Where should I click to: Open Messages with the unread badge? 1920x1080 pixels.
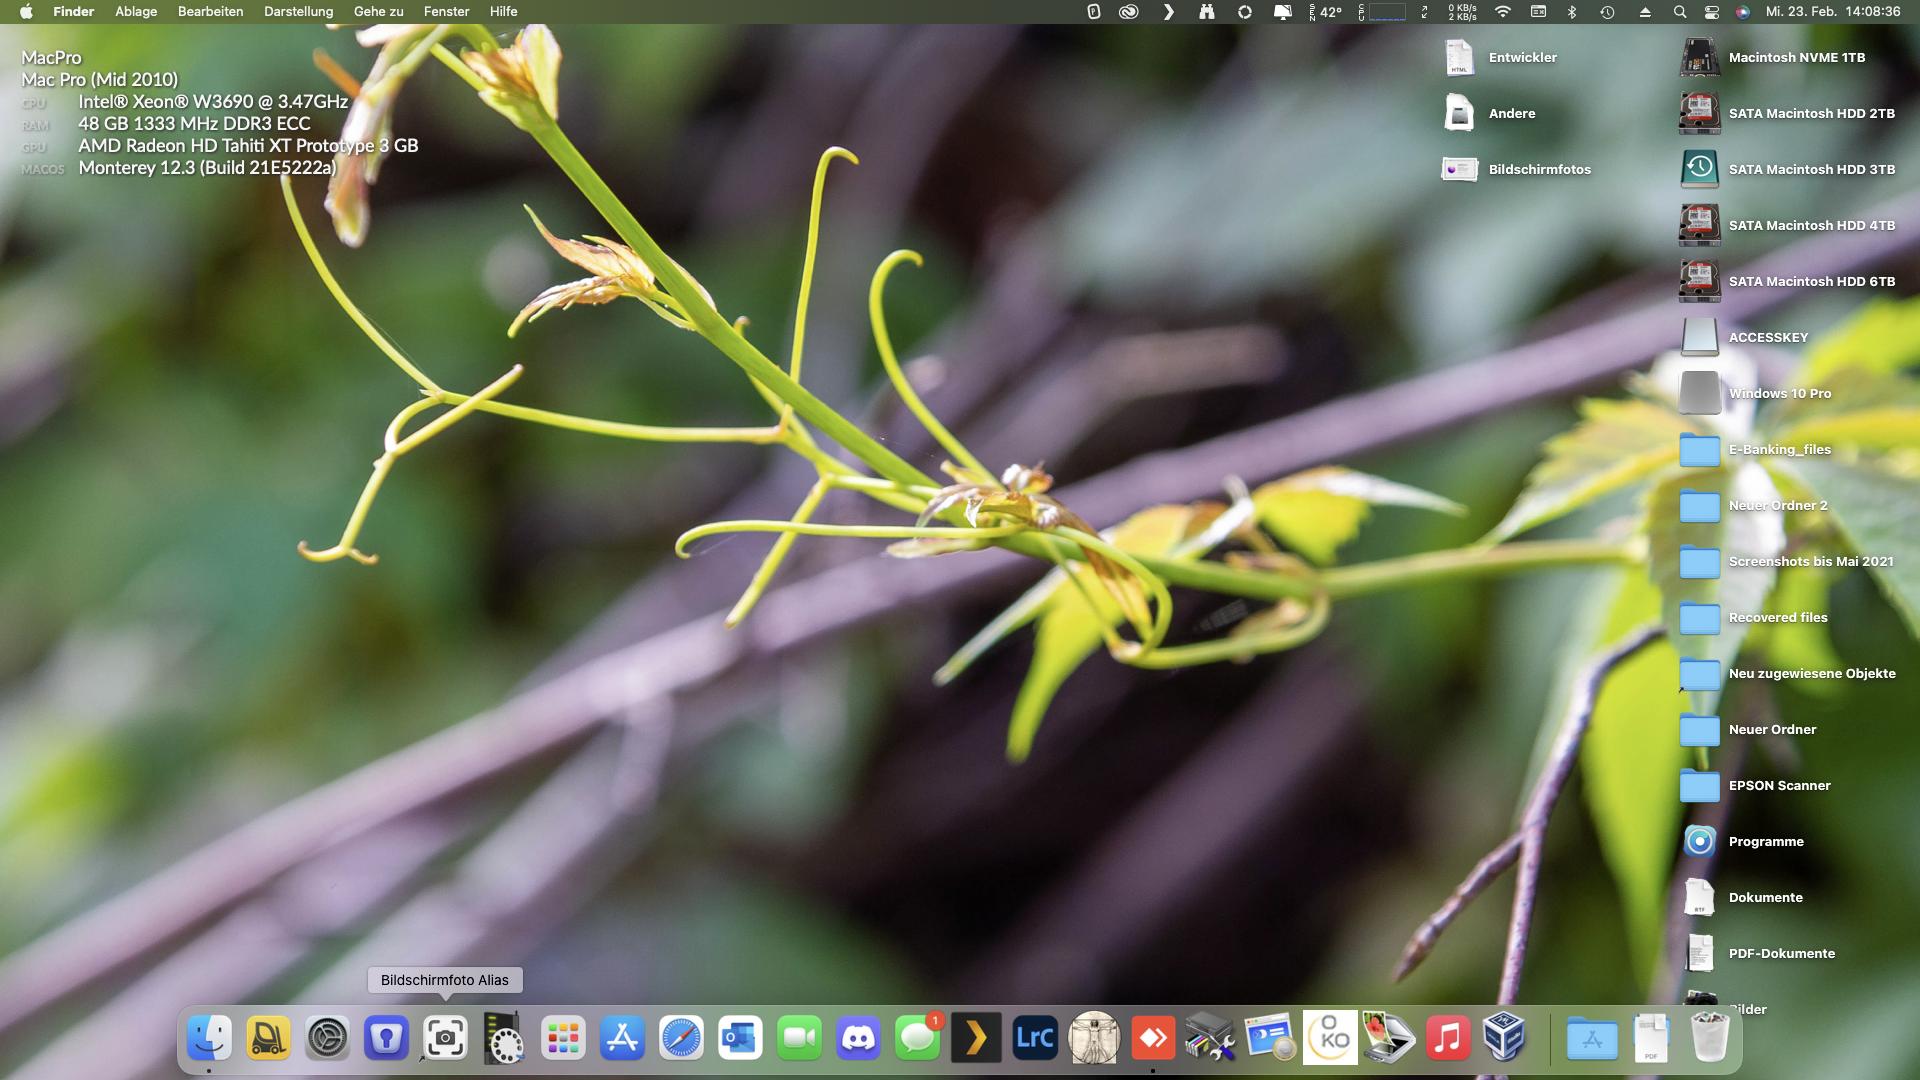click(x=917, y=1039)
